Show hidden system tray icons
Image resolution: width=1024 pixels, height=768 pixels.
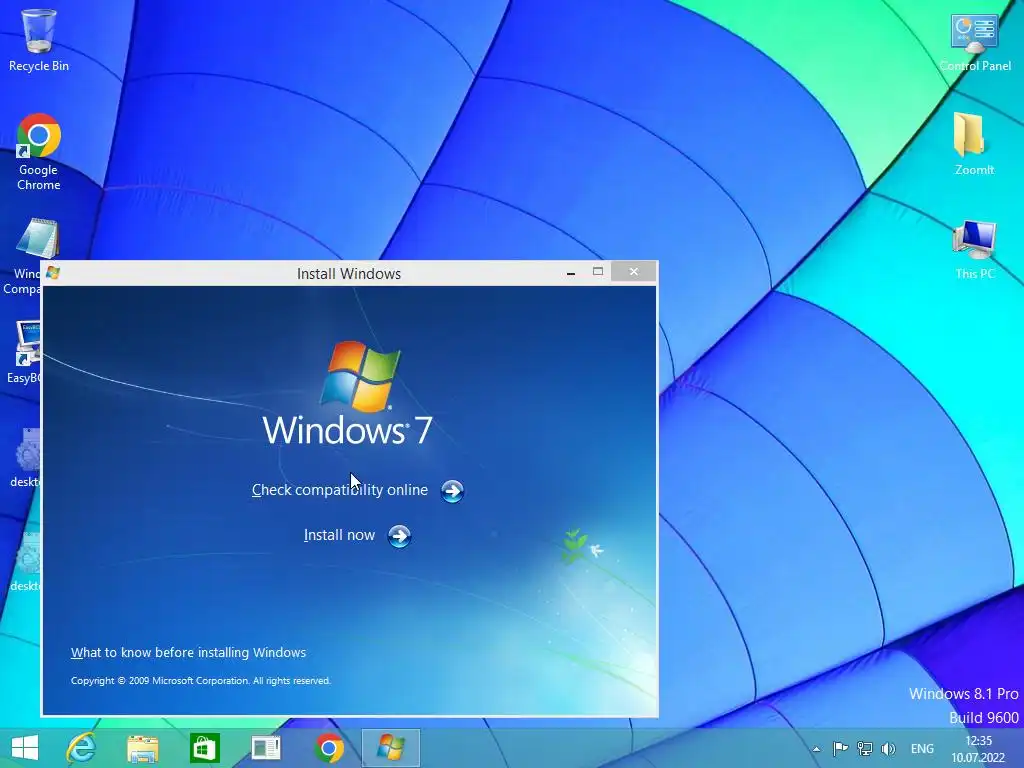point(816,749)
